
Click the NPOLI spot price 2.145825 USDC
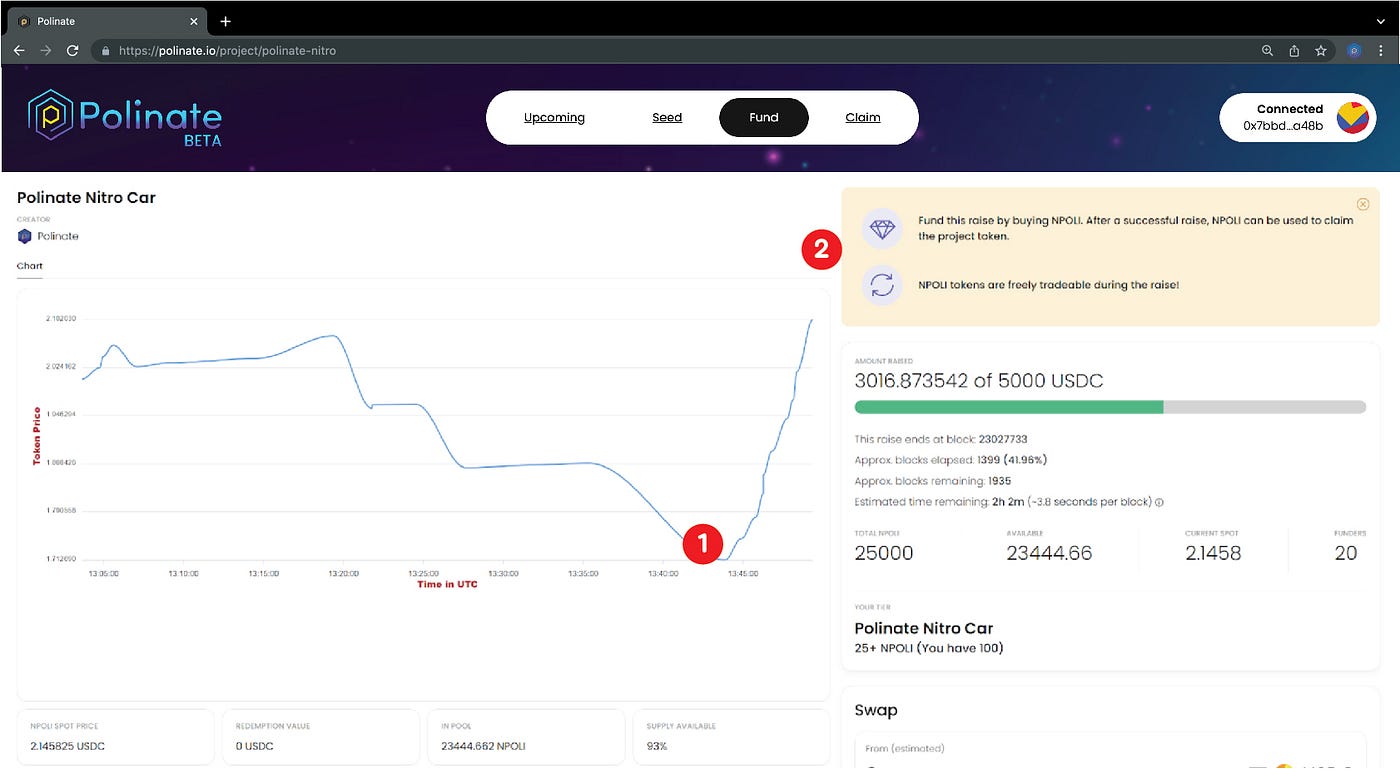[x=68, y=746]
